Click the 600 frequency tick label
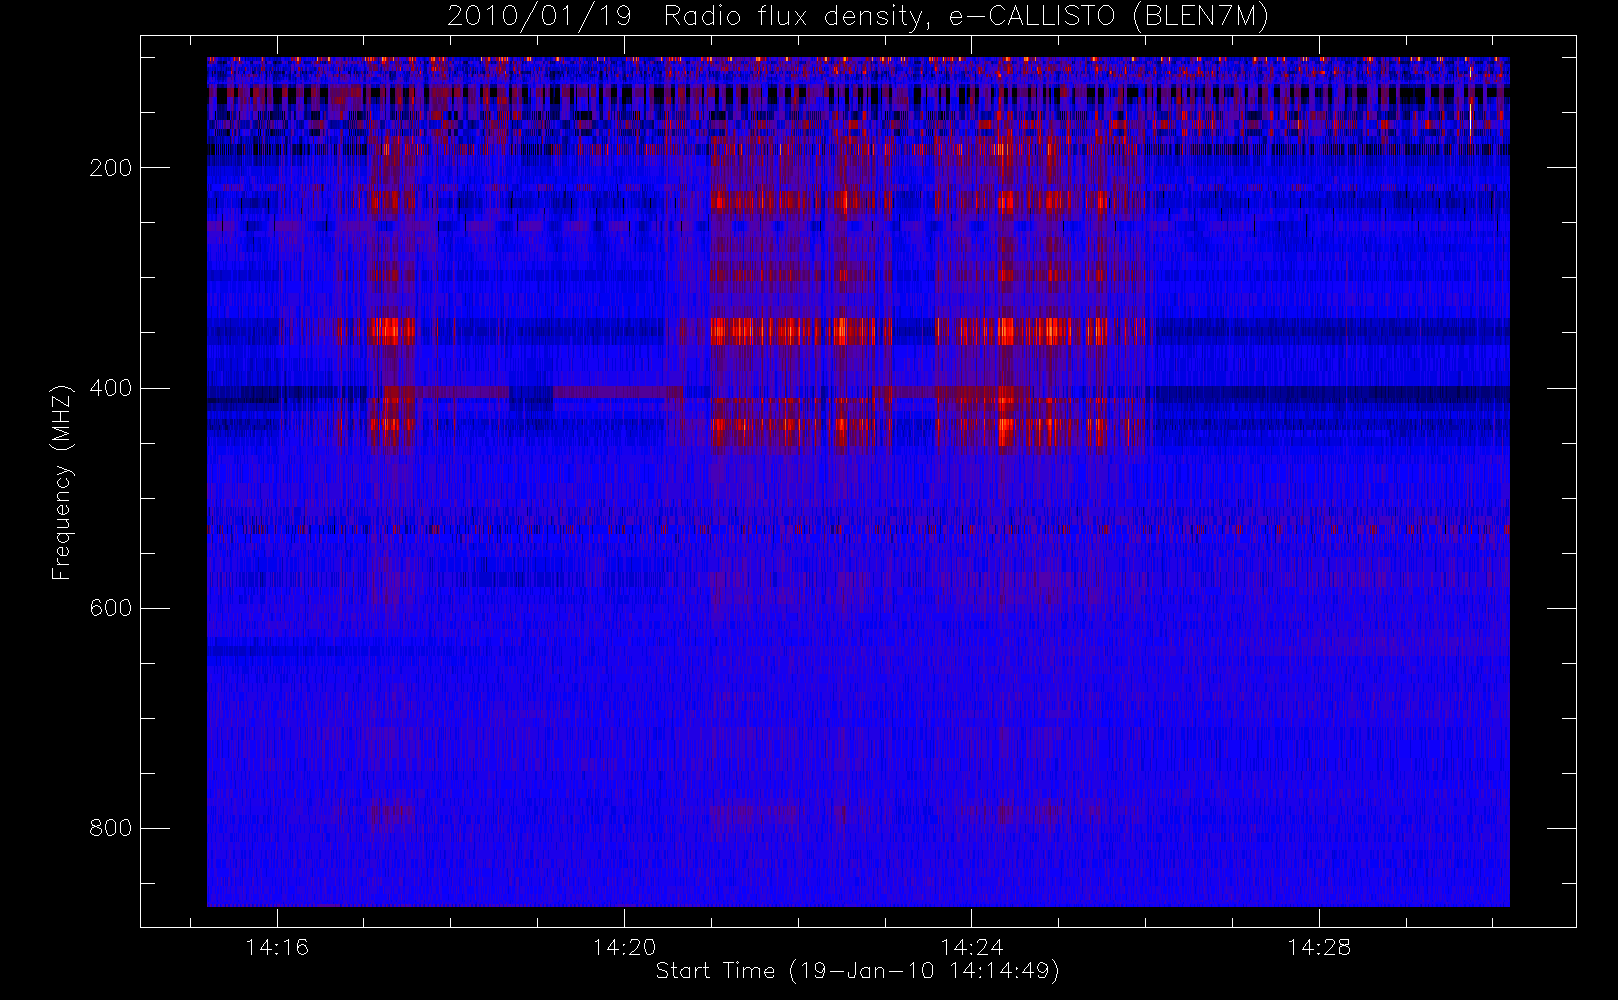Viewport: 1618px width, 1000px height. click(111, 608)
